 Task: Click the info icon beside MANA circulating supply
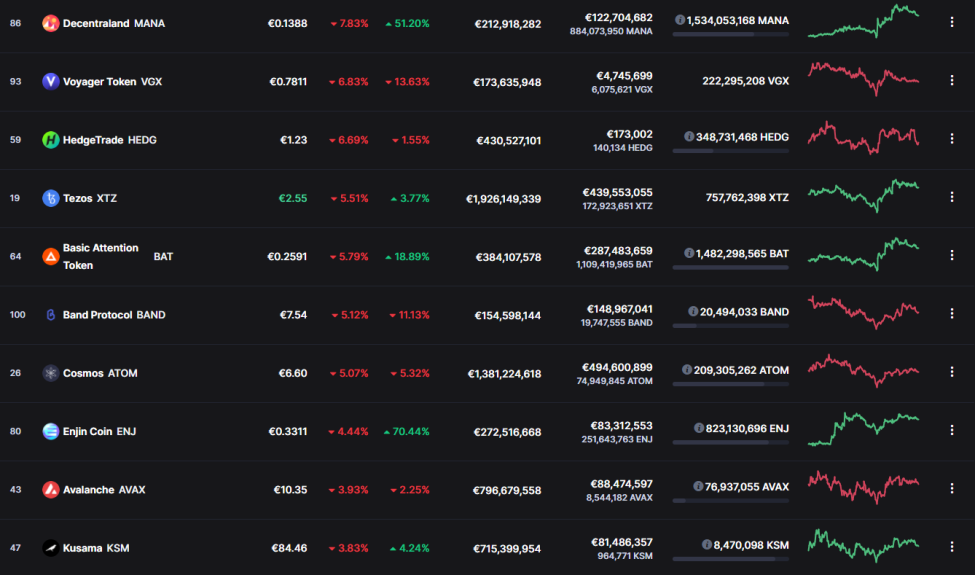(680, 20)
